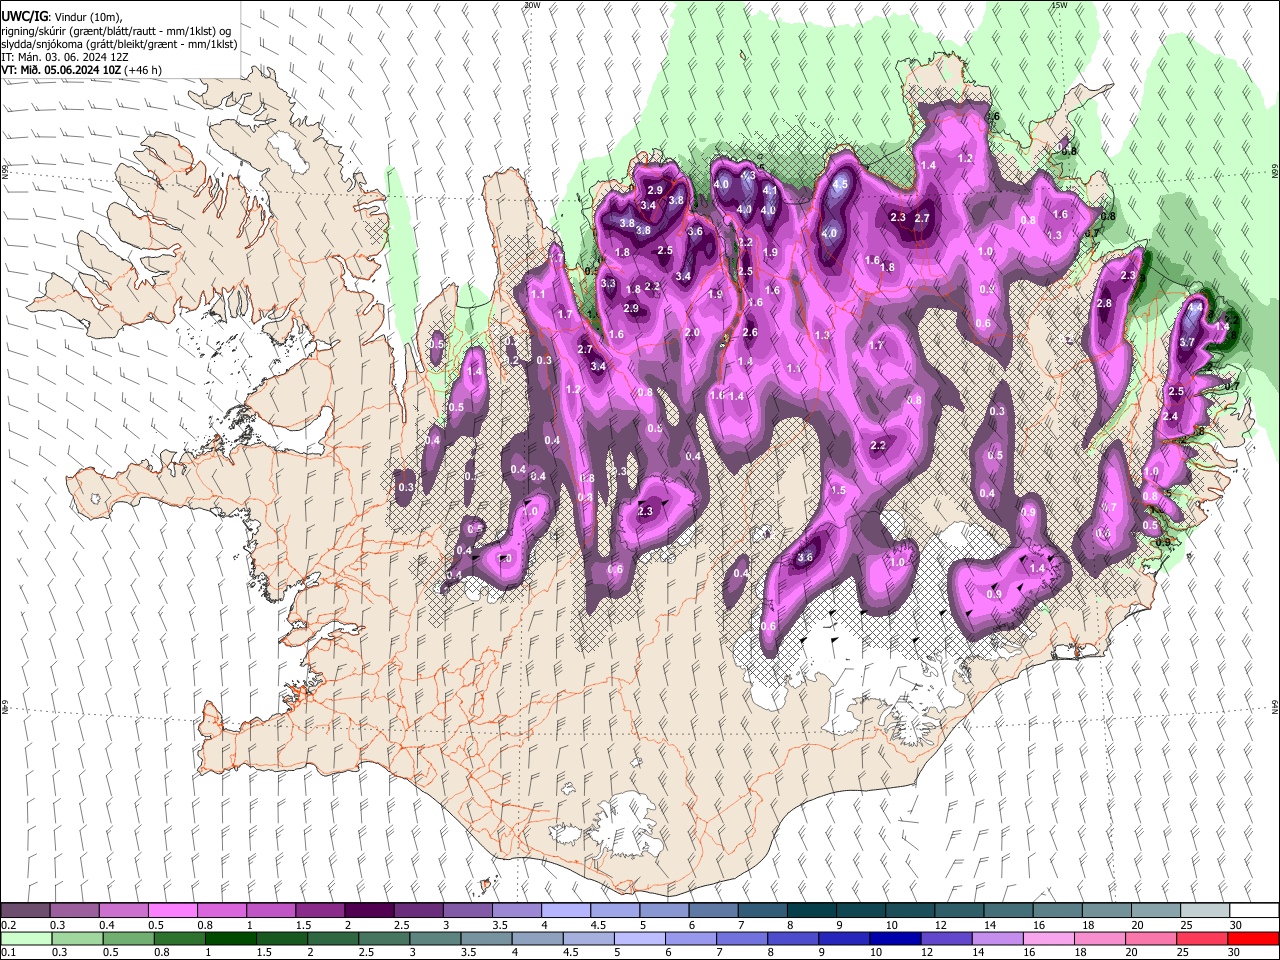Screen dimensions: 1280x960
Task: Click the palest green 0.1 swatch in lower legend row
Action: (26, 938)
